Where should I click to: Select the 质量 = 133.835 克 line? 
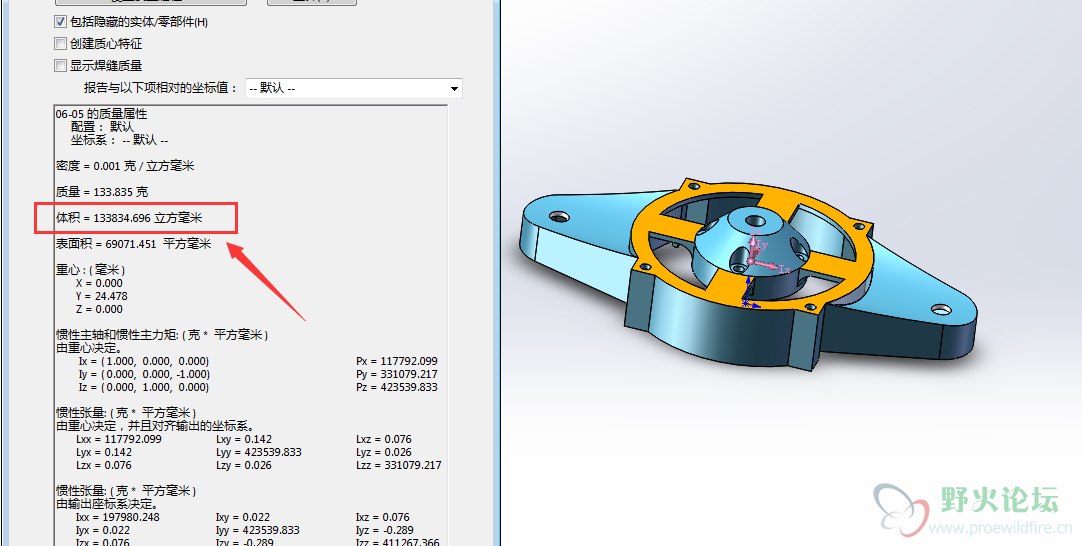point(102,192)
